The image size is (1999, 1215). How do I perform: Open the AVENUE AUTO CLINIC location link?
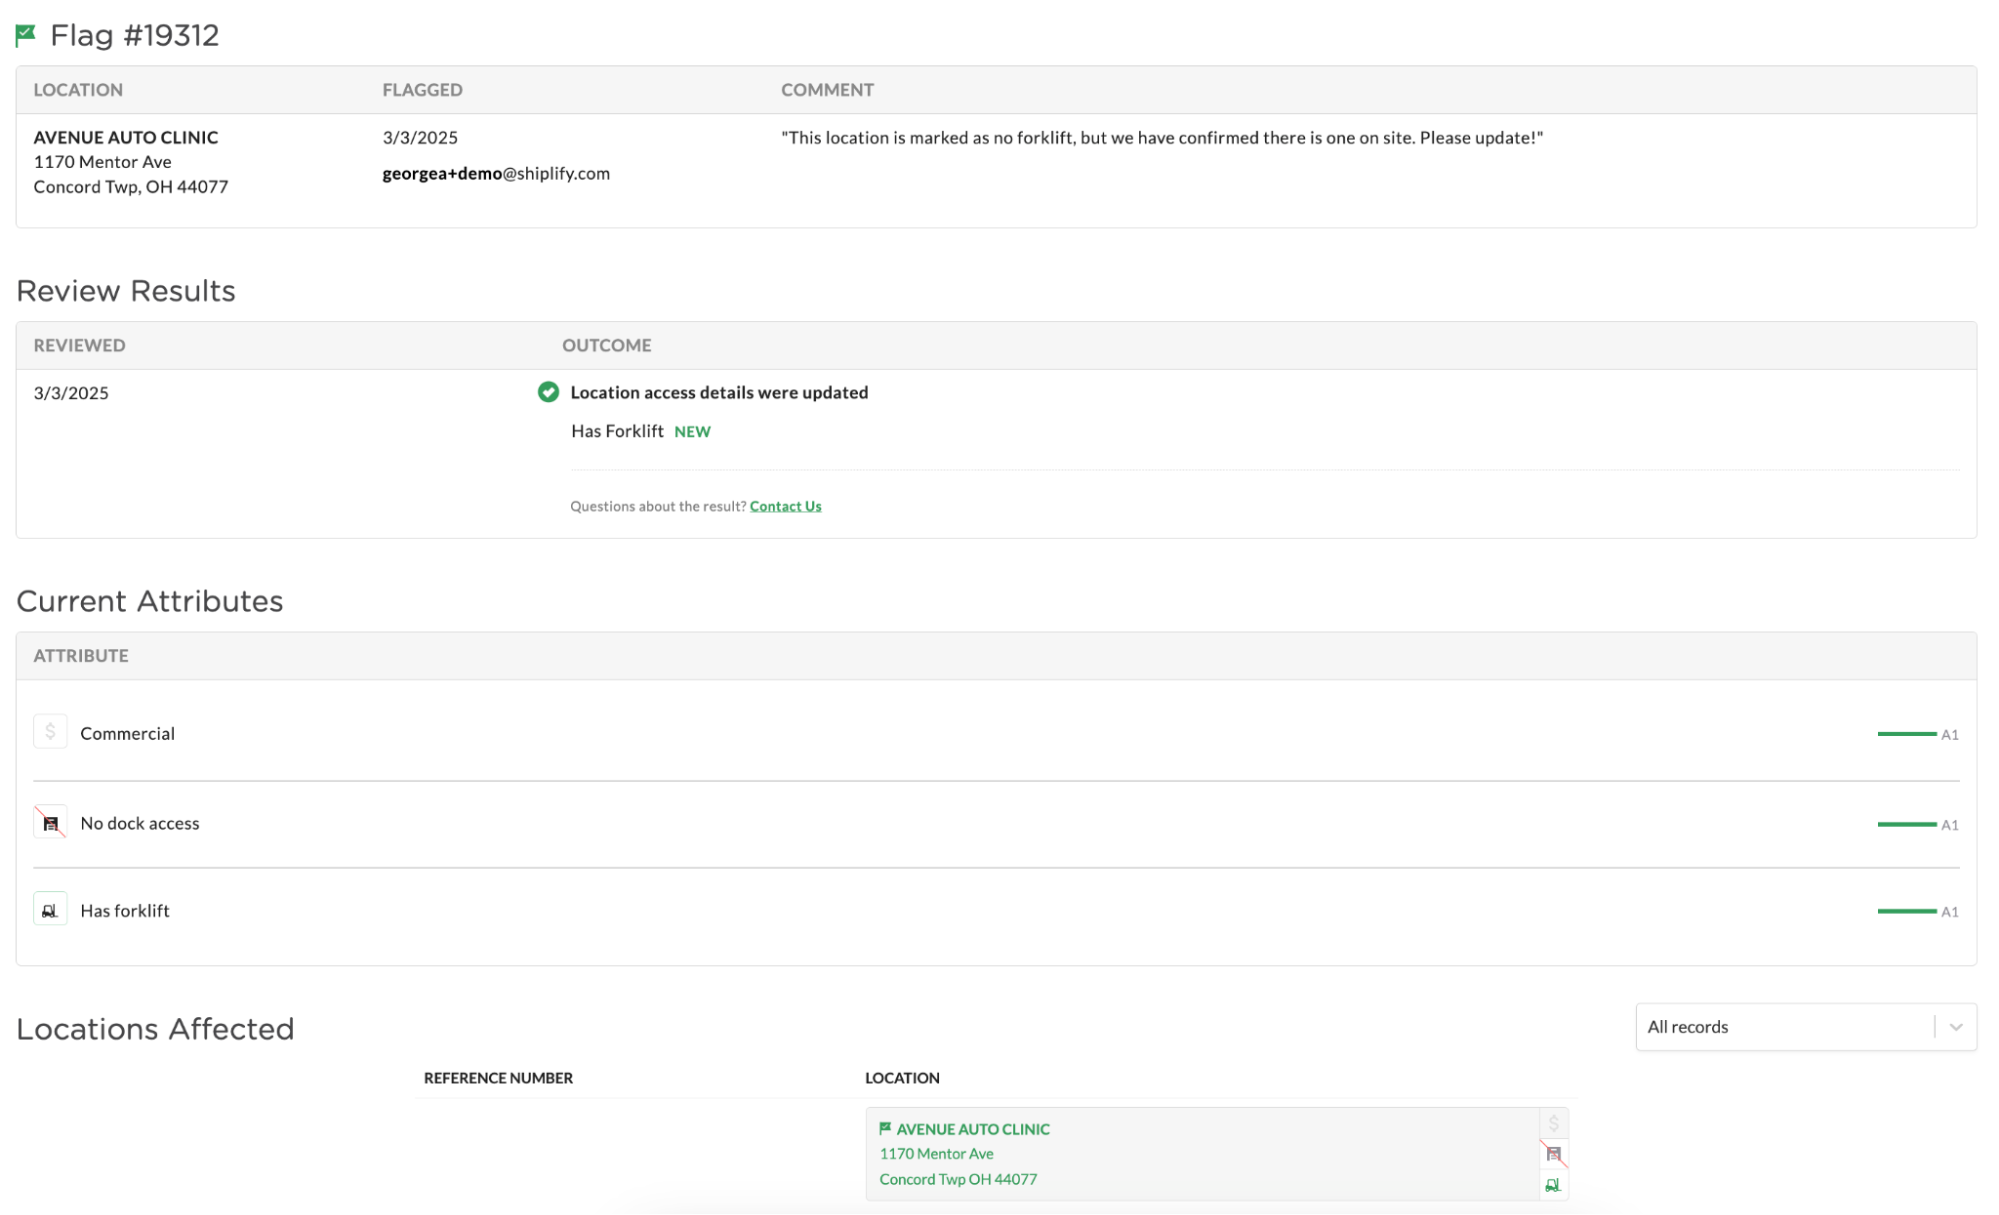click(972, 1129)
